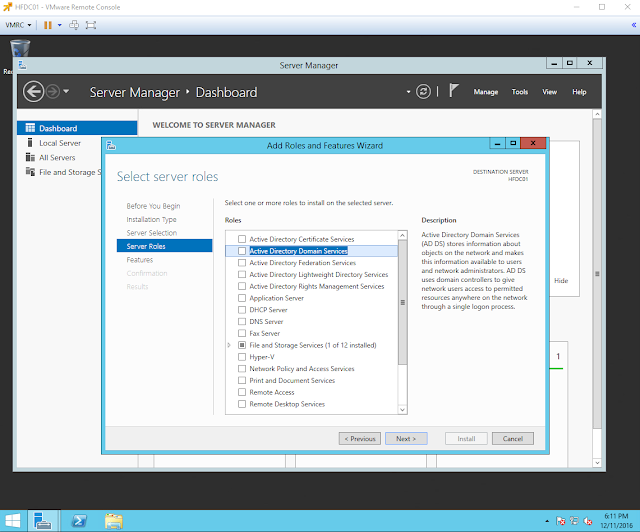Check Active Directory Domain Services
This screenshot has height=532, width=640.
(242, 251)
